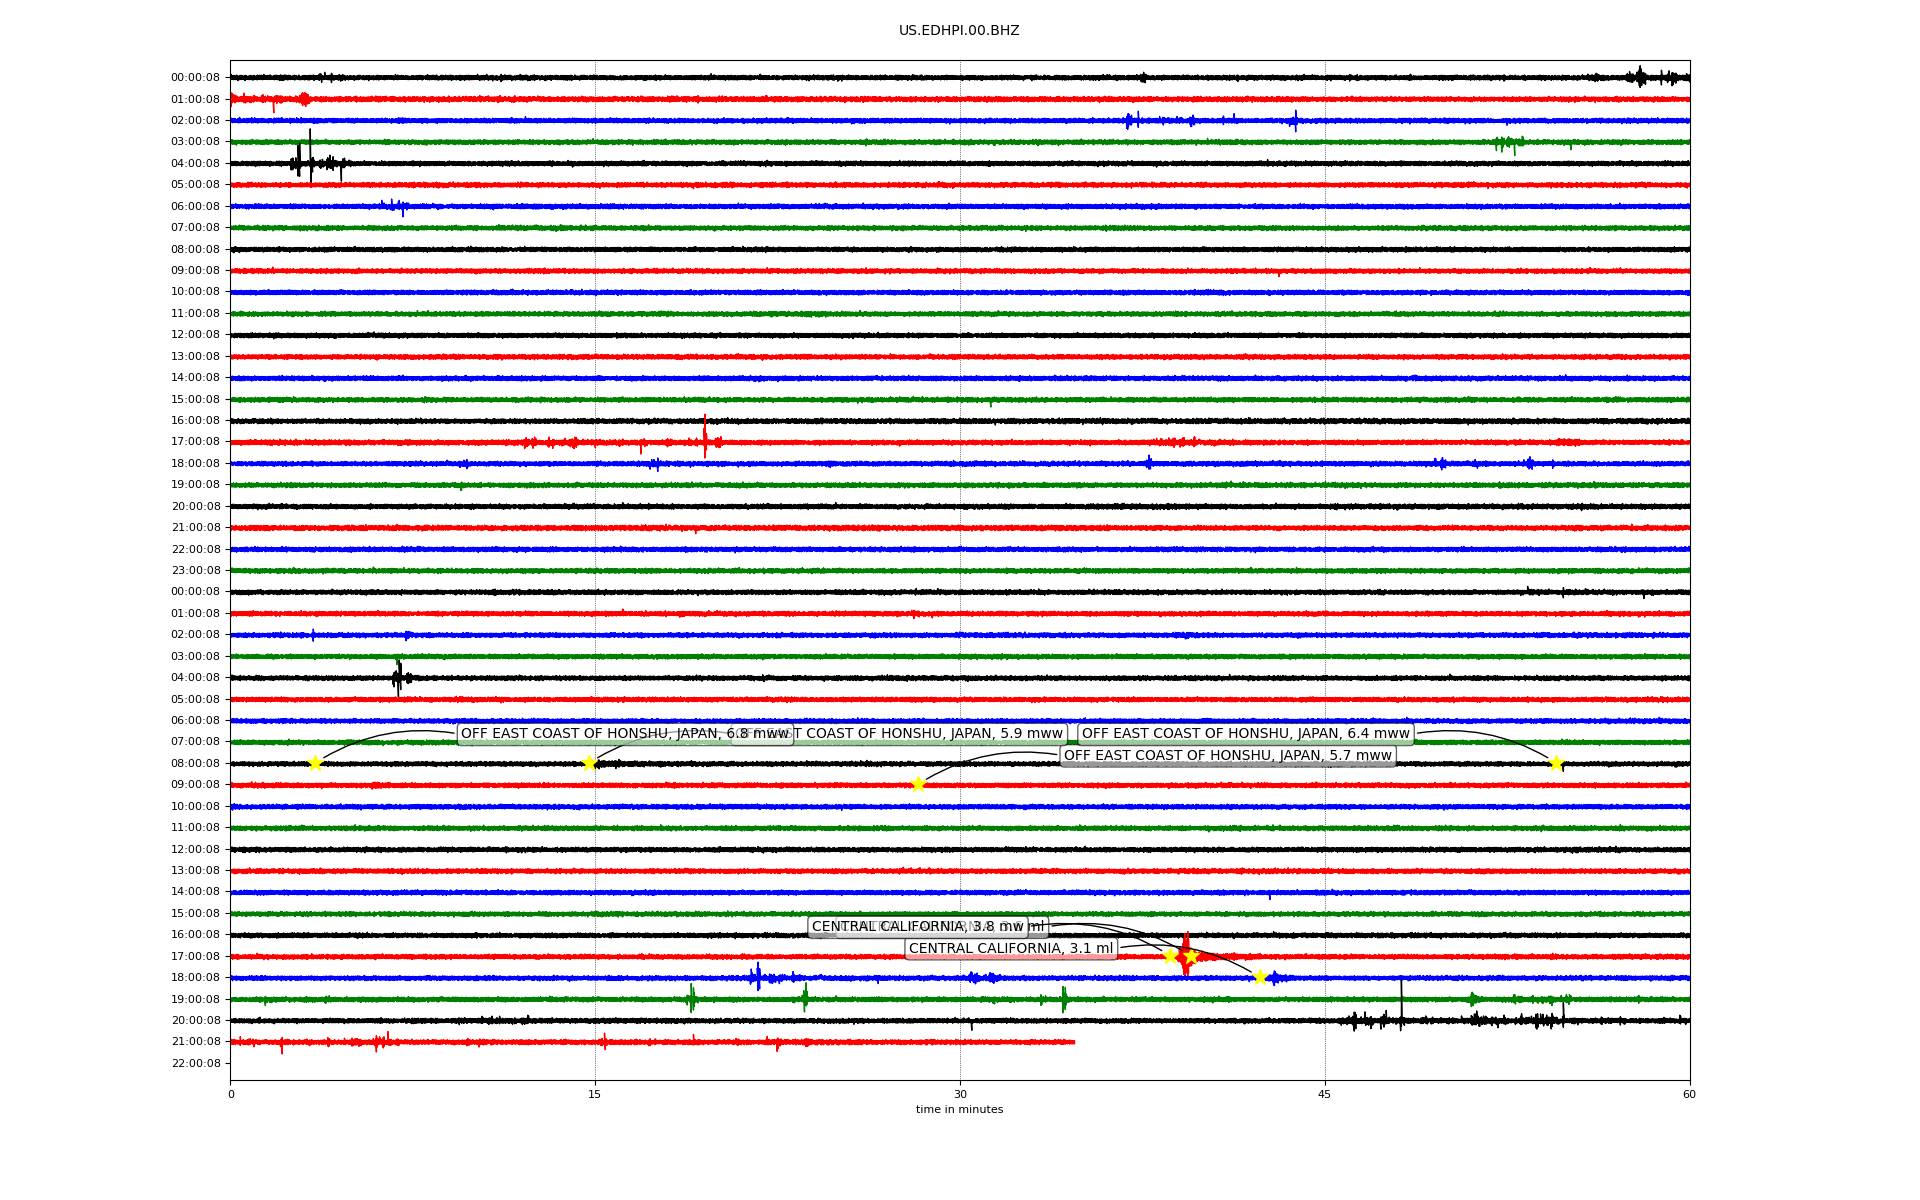Click the leftmost yellow star on the plot

pos(315,764)
